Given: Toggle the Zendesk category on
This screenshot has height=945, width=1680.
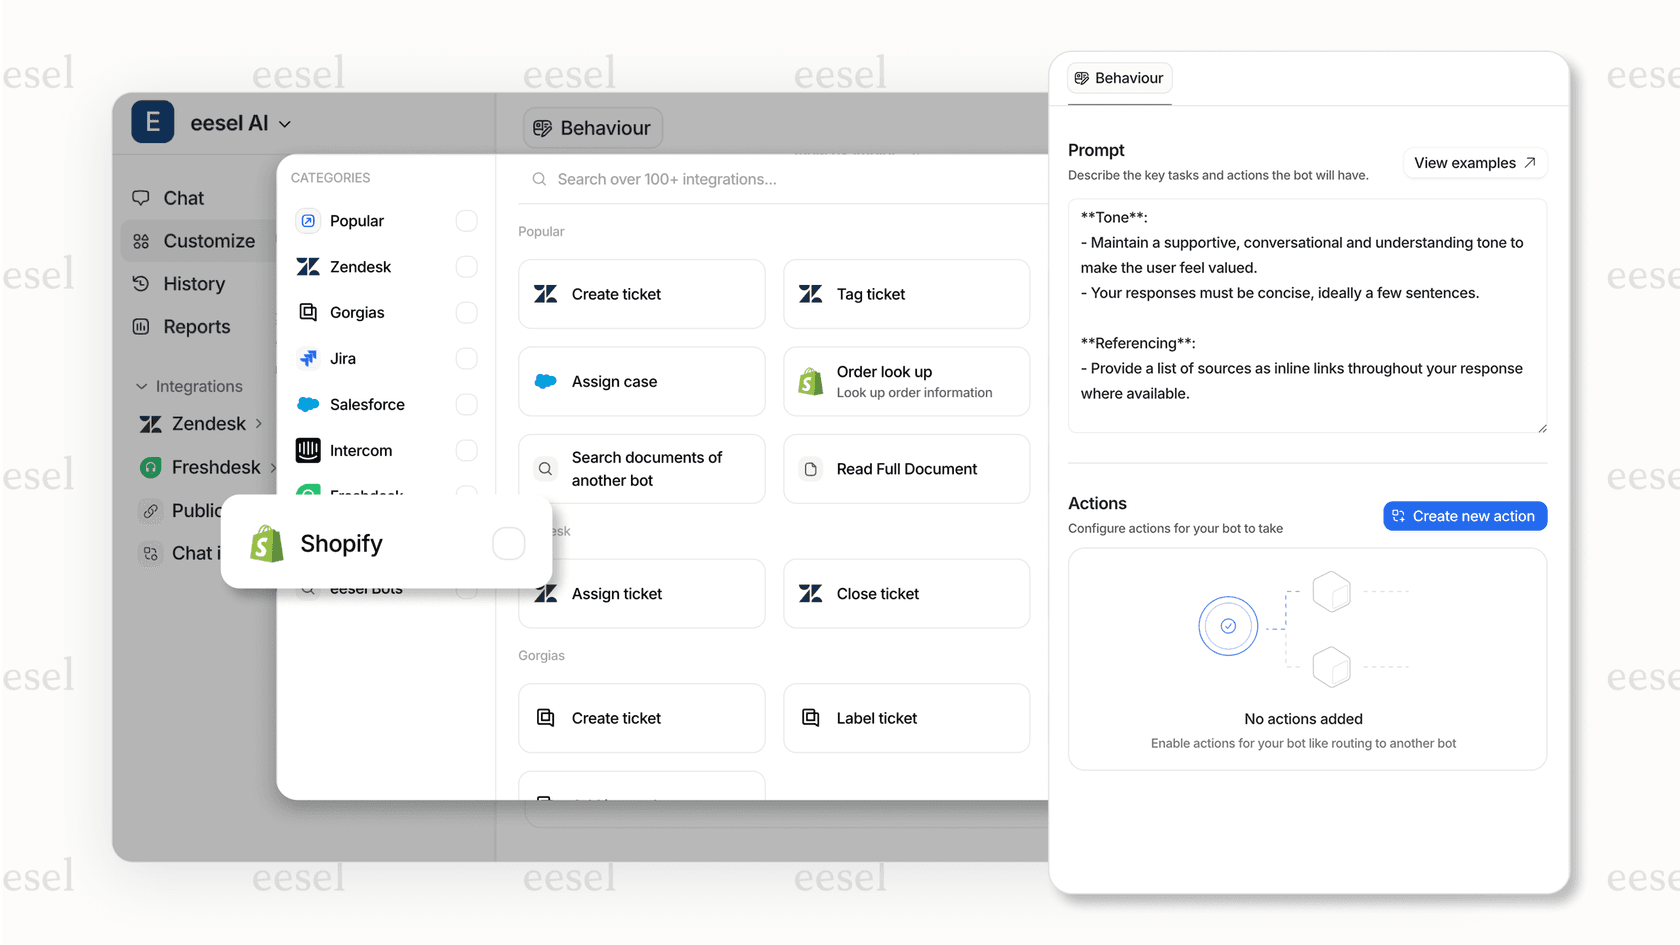Looking at the screenshot, I should click(x=466, y=266).
